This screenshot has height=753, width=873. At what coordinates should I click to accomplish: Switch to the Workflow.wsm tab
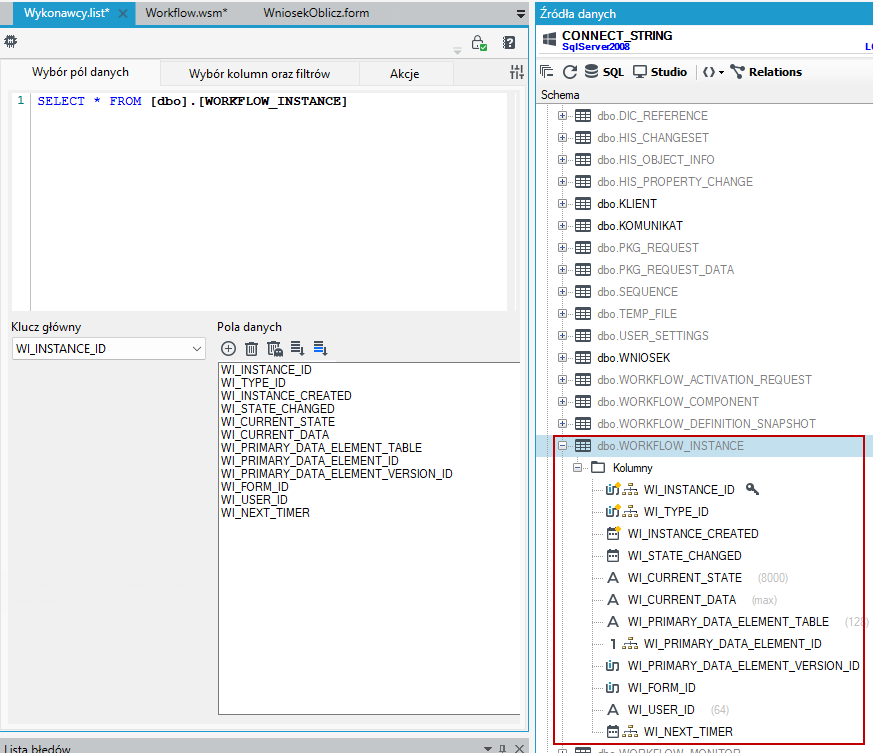[x=187, y=13]
